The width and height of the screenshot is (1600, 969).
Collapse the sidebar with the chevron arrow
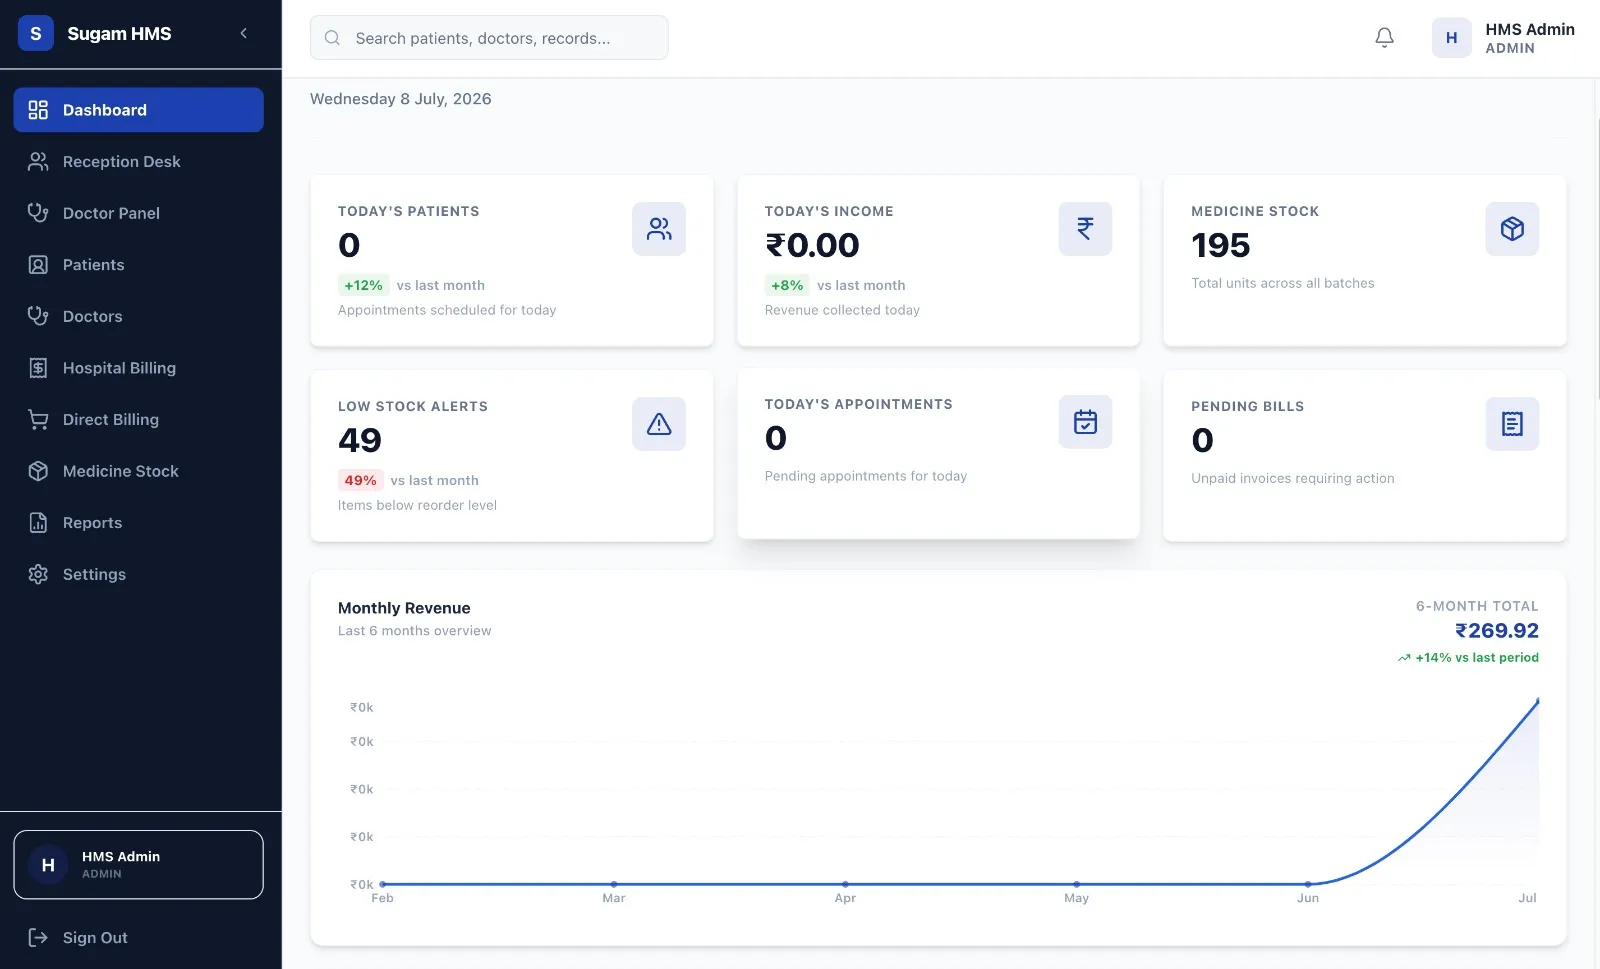(243, 34)
